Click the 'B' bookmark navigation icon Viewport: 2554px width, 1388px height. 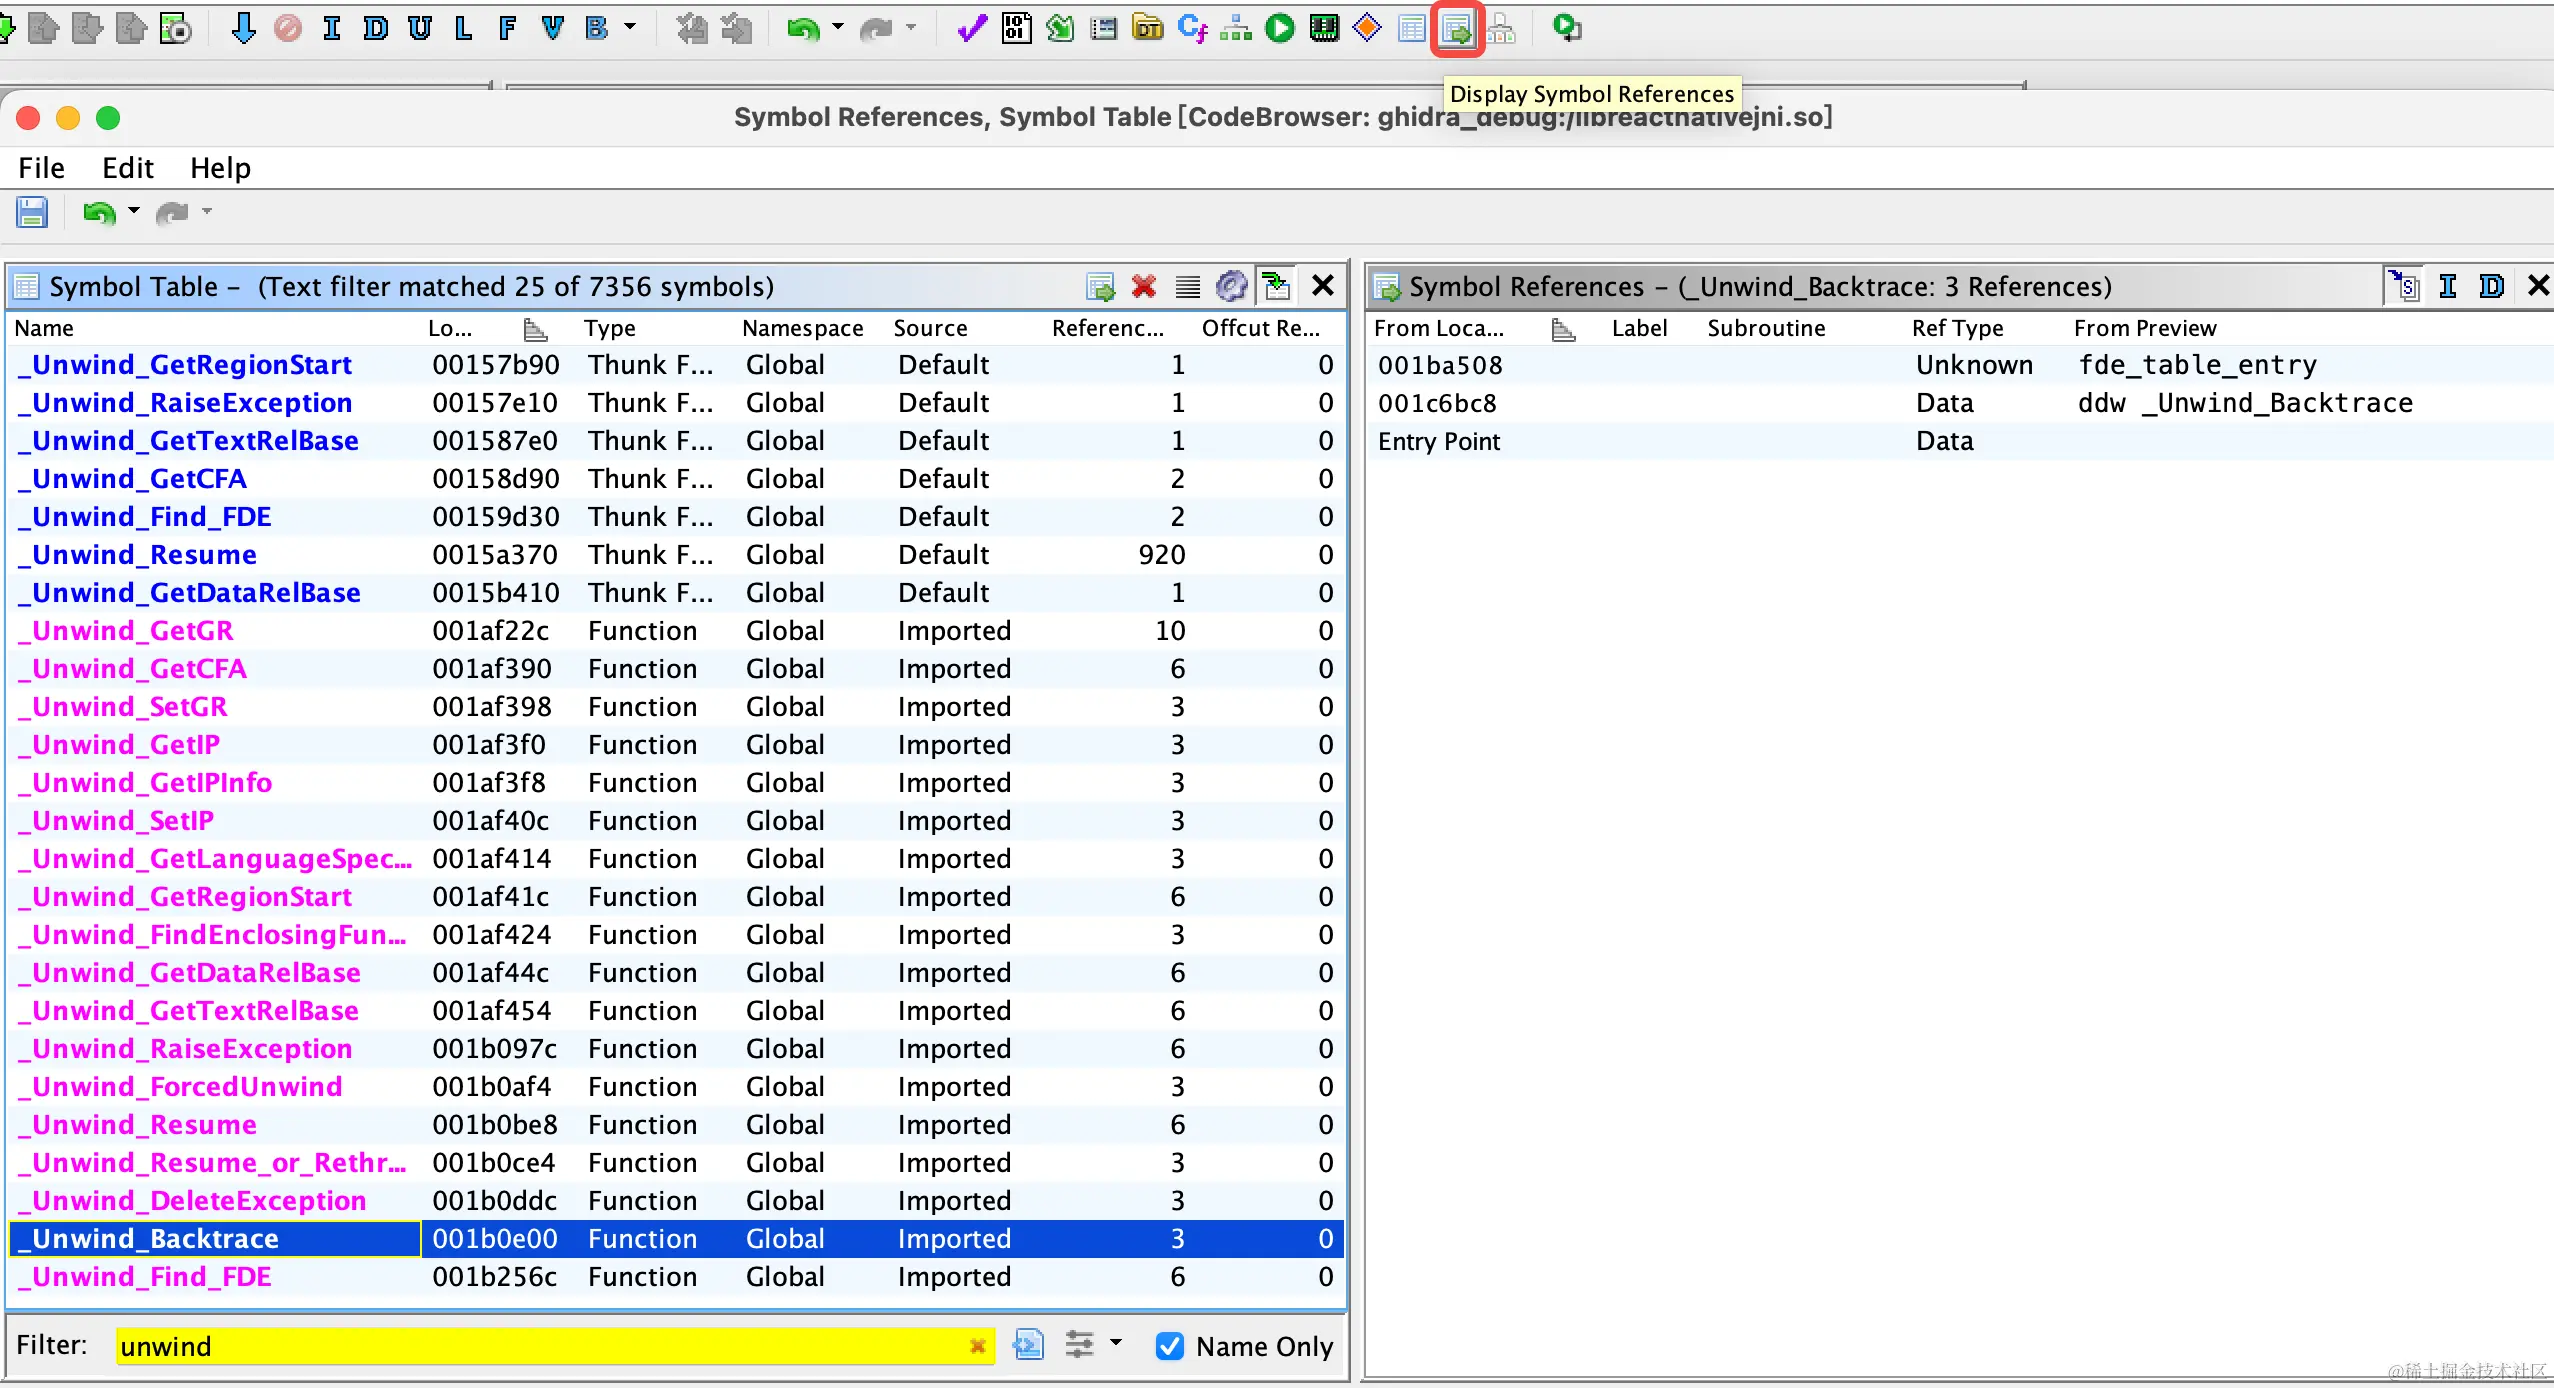tap(597, 28)
